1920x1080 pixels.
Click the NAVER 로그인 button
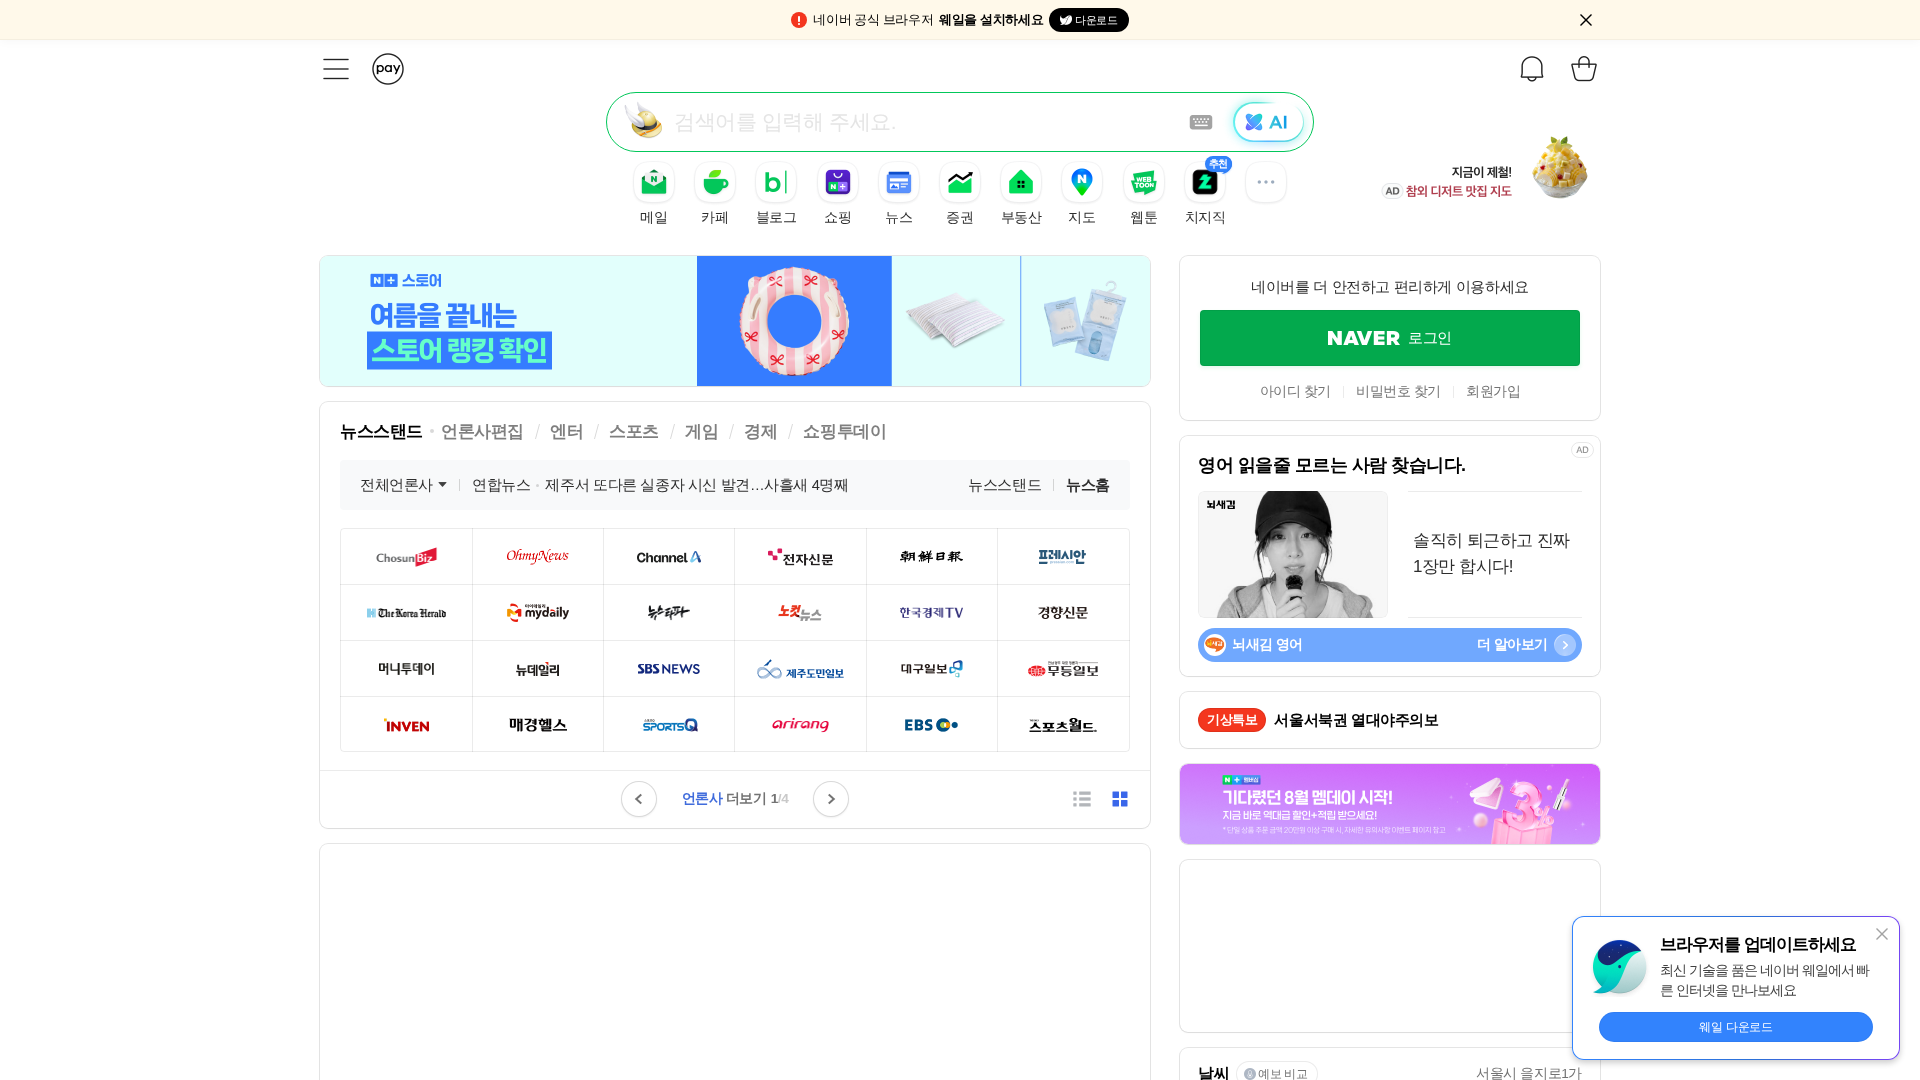(1390, 338)
